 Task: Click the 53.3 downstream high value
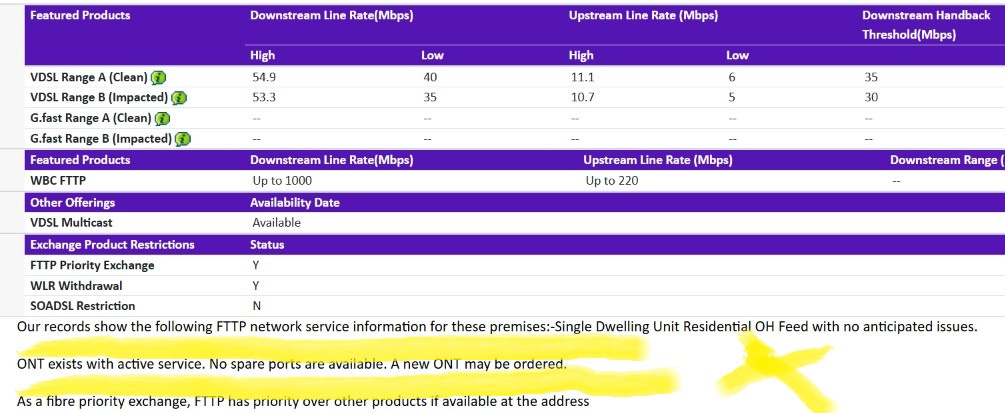265,97
